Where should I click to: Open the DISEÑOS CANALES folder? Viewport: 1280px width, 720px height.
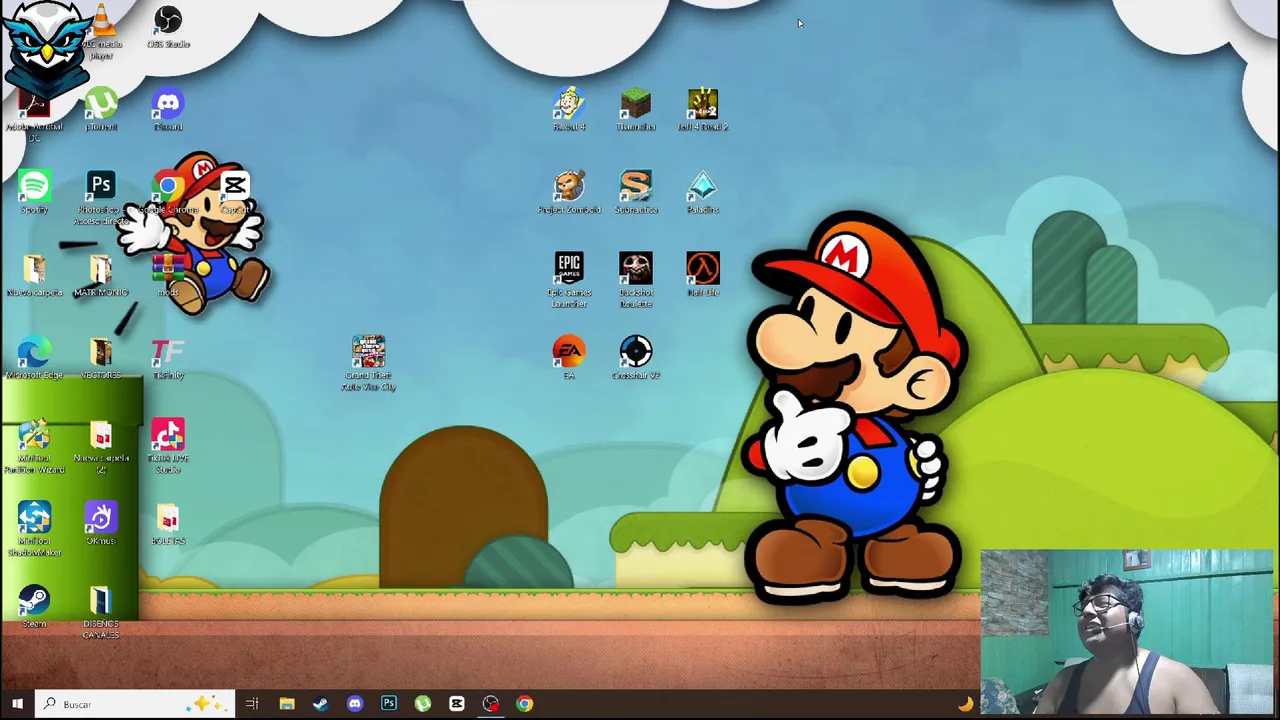101,602
